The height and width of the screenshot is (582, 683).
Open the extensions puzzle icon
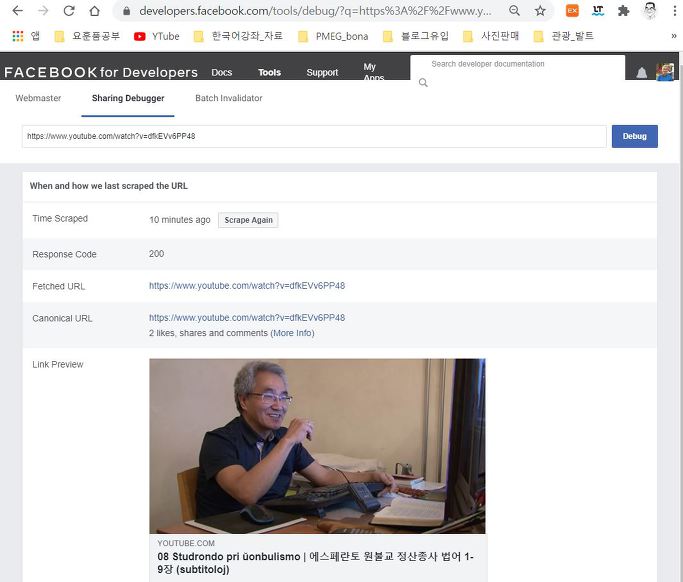(x=624, y=11)
